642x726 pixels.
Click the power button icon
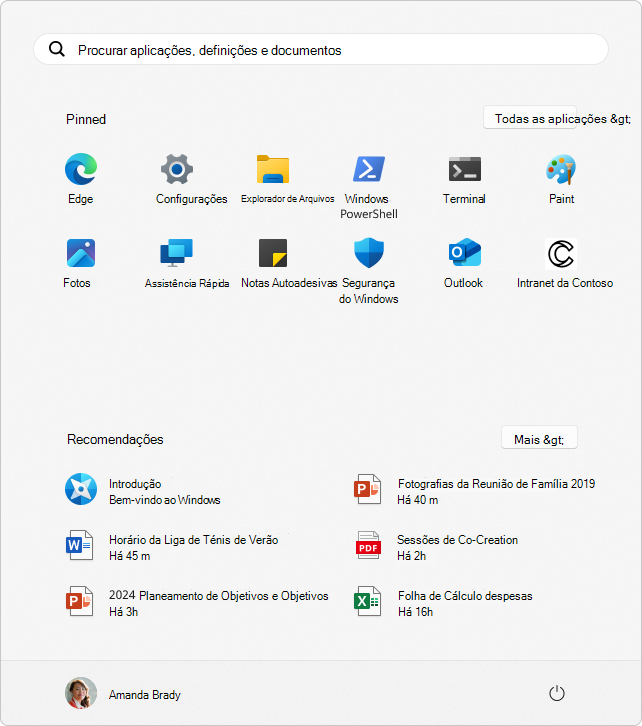click(x=557, y=693)
